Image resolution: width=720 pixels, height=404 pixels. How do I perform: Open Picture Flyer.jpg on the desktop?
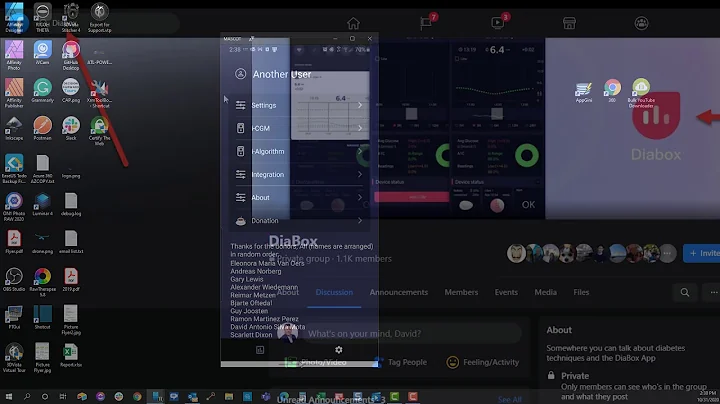point(42,358)
